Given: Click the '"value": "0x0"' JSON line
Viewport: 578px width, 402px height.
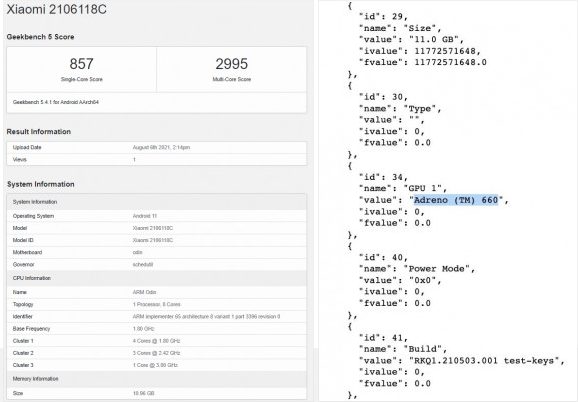Looking at the screenshot, I should 400,280.
